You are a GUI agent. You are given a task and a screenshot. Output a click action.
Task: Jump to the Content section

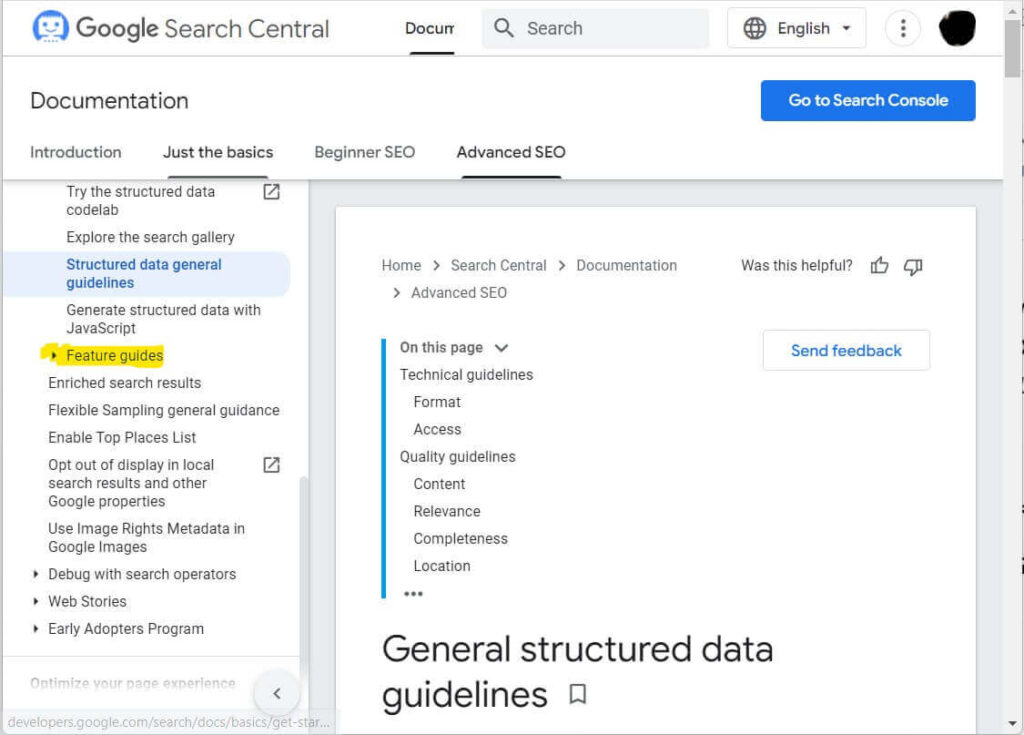click(x=439, y=484)
